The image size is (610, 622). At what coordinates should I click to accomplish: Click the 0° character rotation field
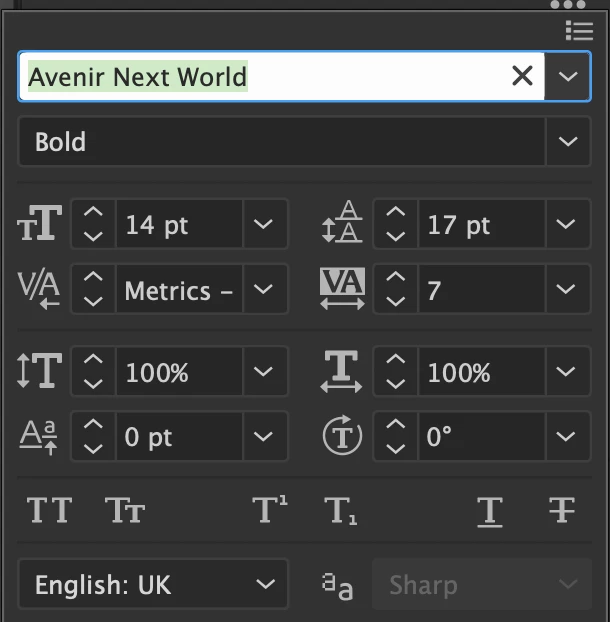click(481, 437)
